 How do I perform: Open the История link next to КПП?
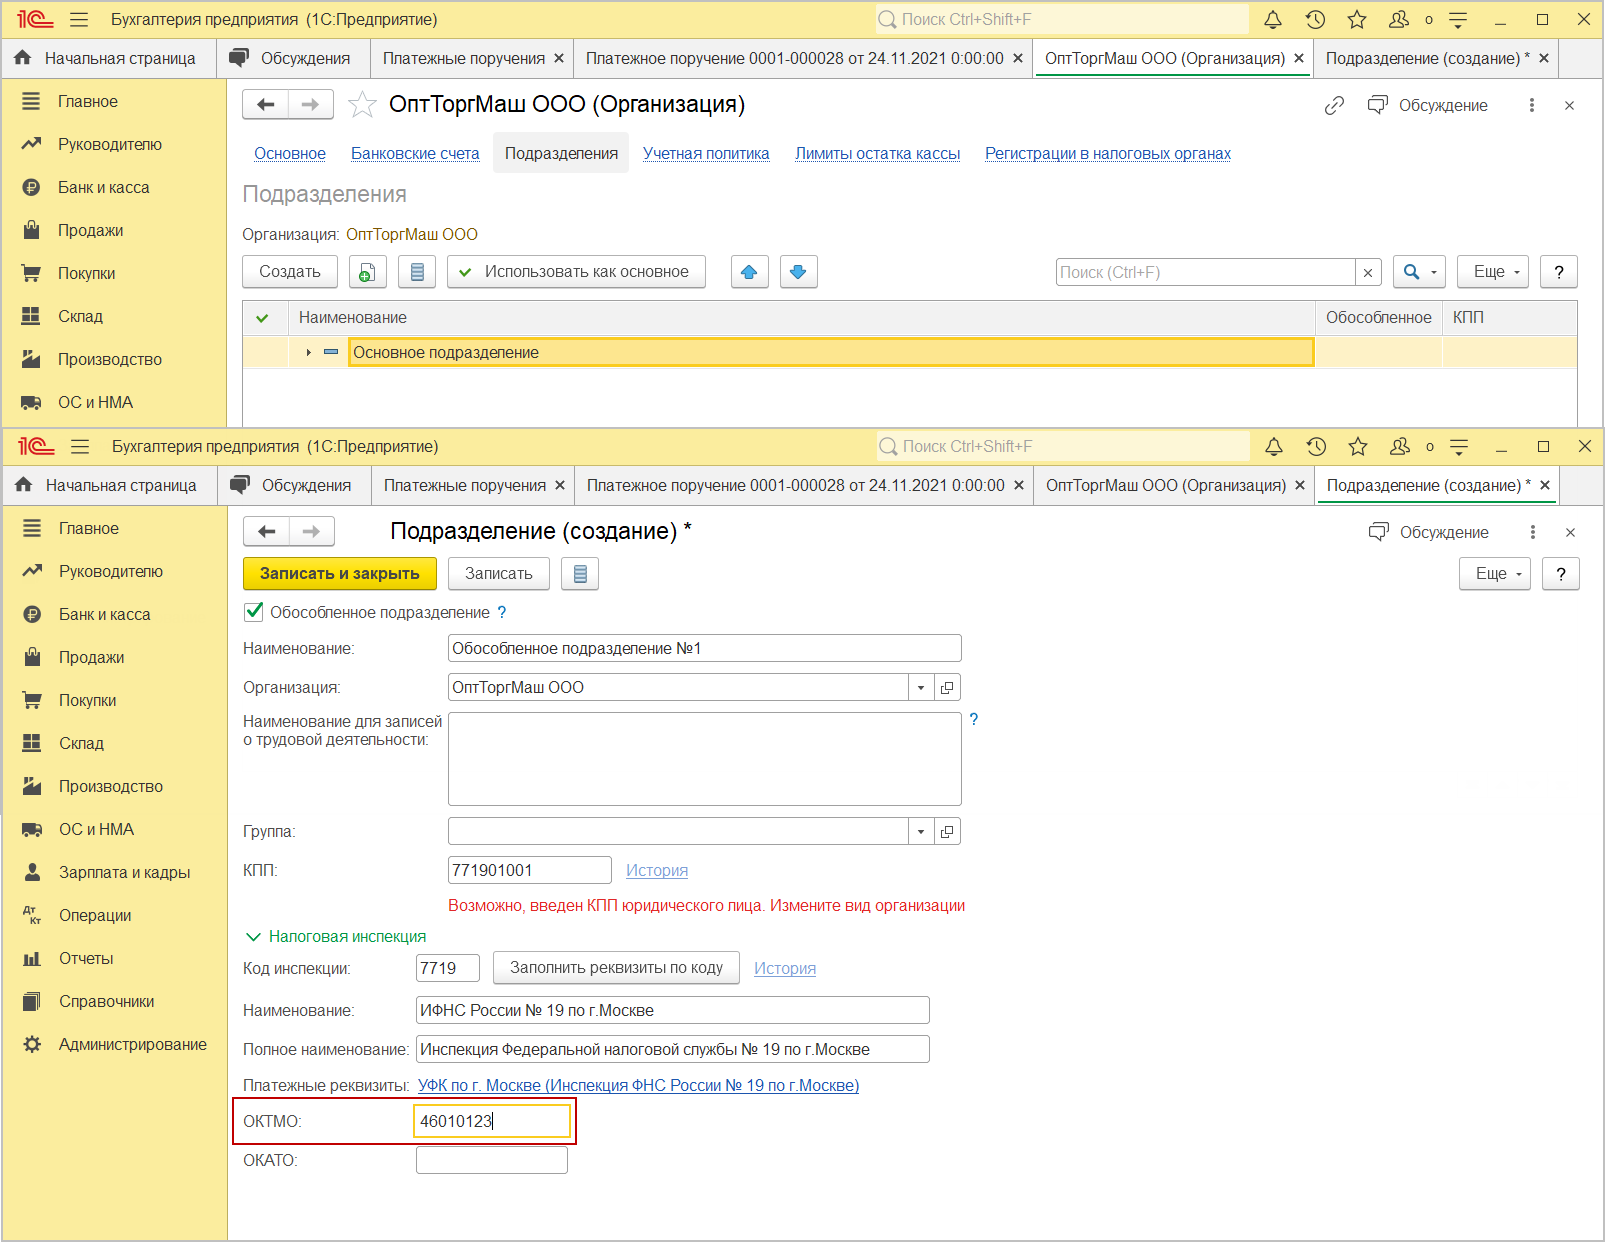tap(657, 870)
